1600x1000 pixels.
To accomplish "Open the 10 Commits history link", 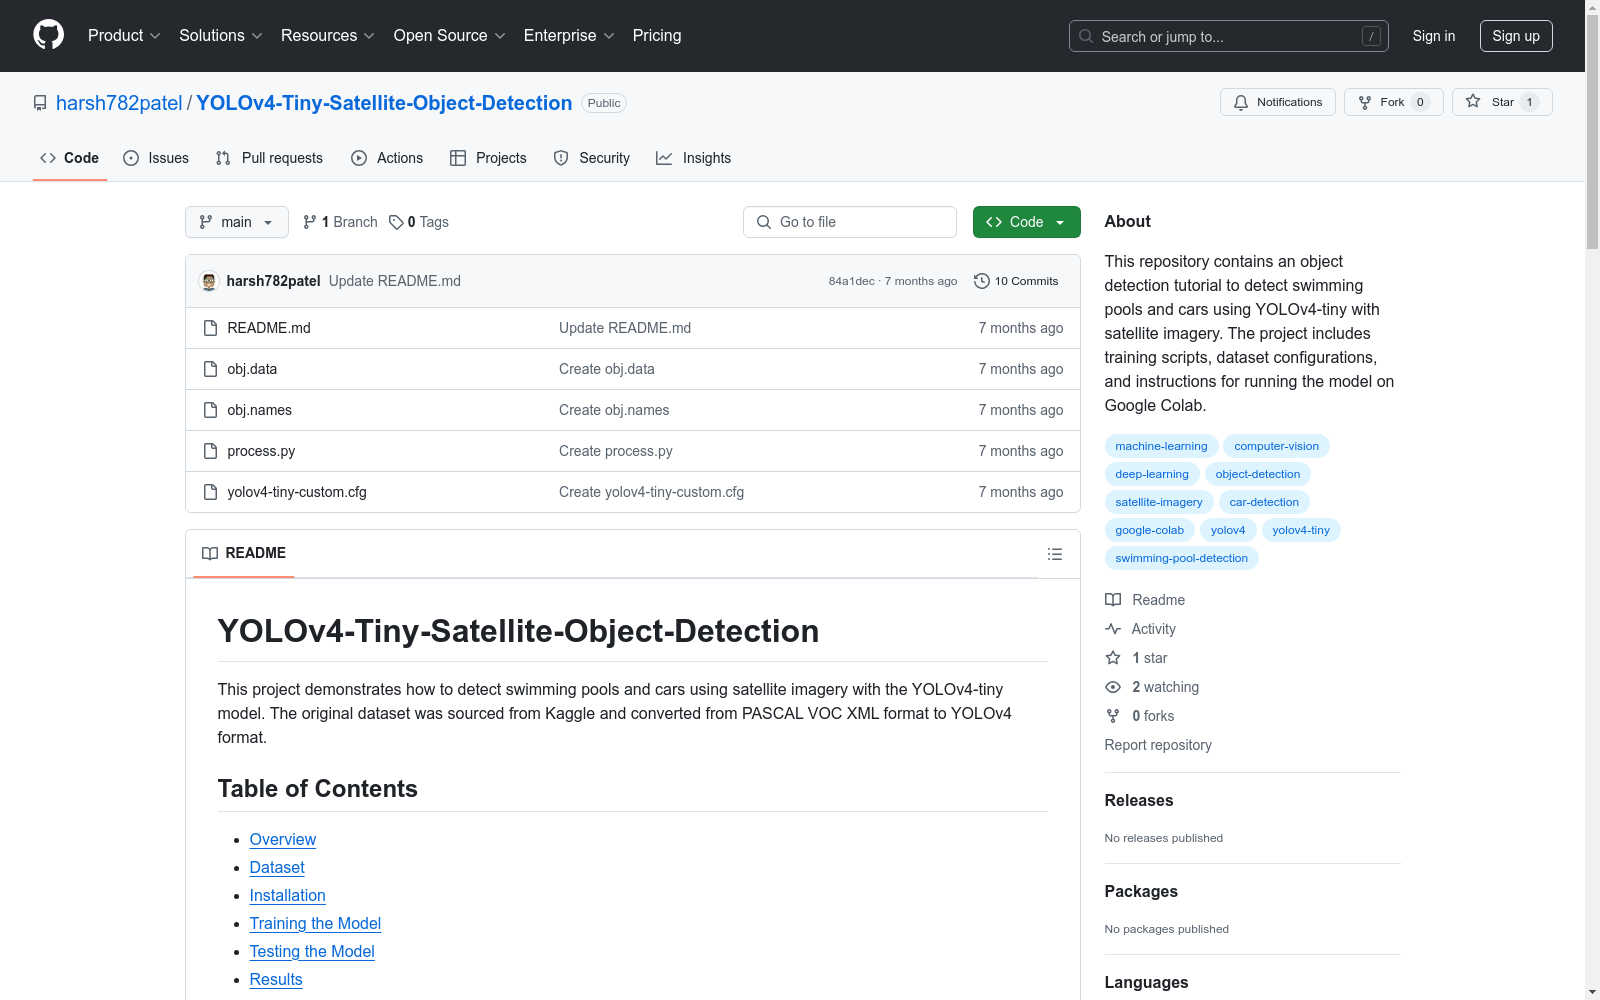I will tap(1016, 281).
